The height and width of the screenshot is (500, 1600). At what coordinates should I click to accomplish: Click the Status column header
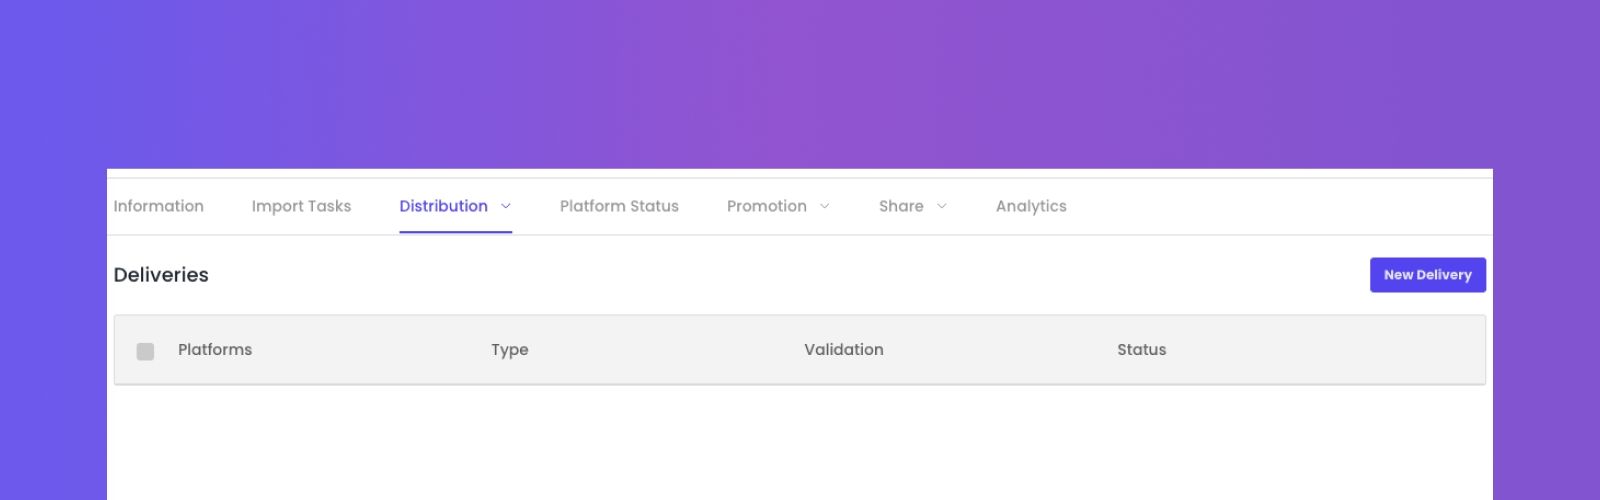coord(1141,350)
